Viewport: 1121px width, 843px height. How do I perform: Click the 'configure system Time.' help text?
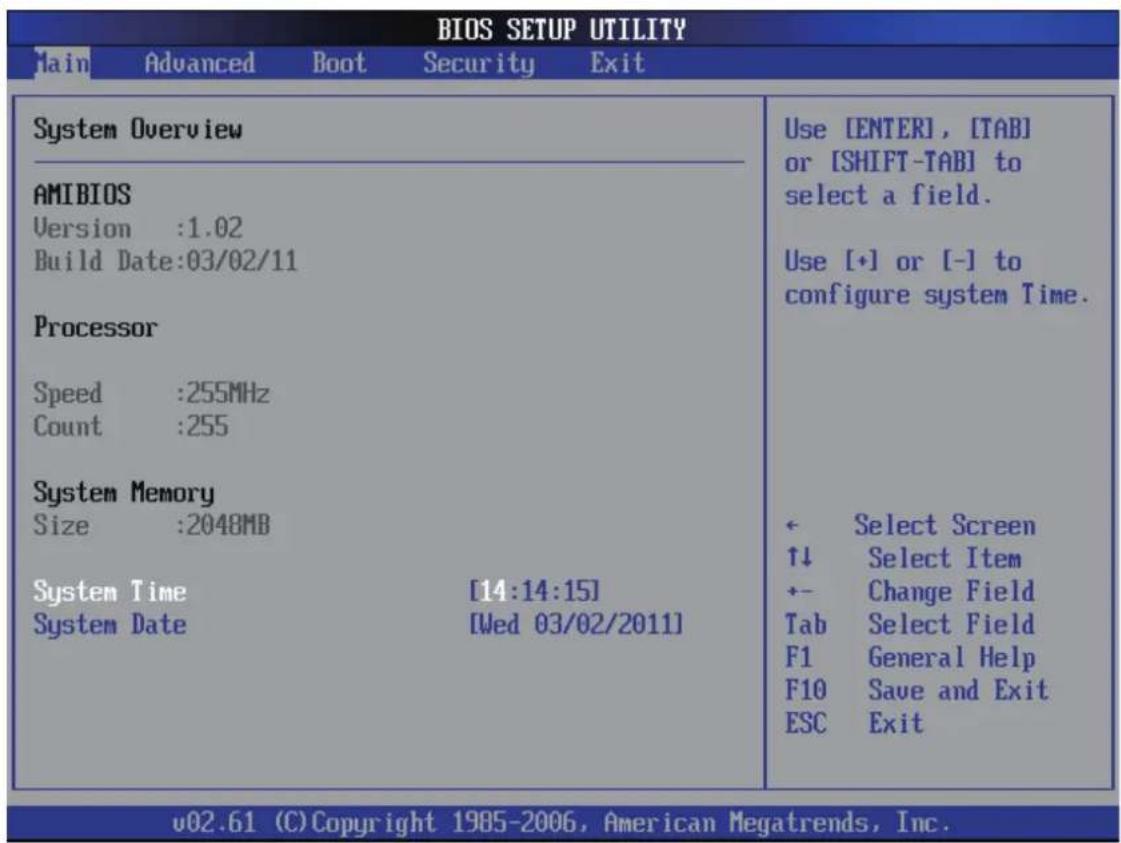(x=937, y=295)
